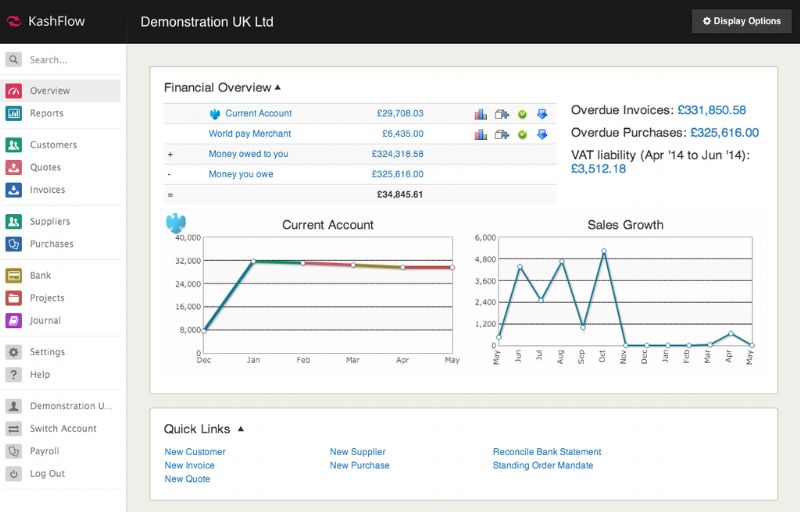
Task: Select the Bank icon in sidebar
Action: point(14,275)
